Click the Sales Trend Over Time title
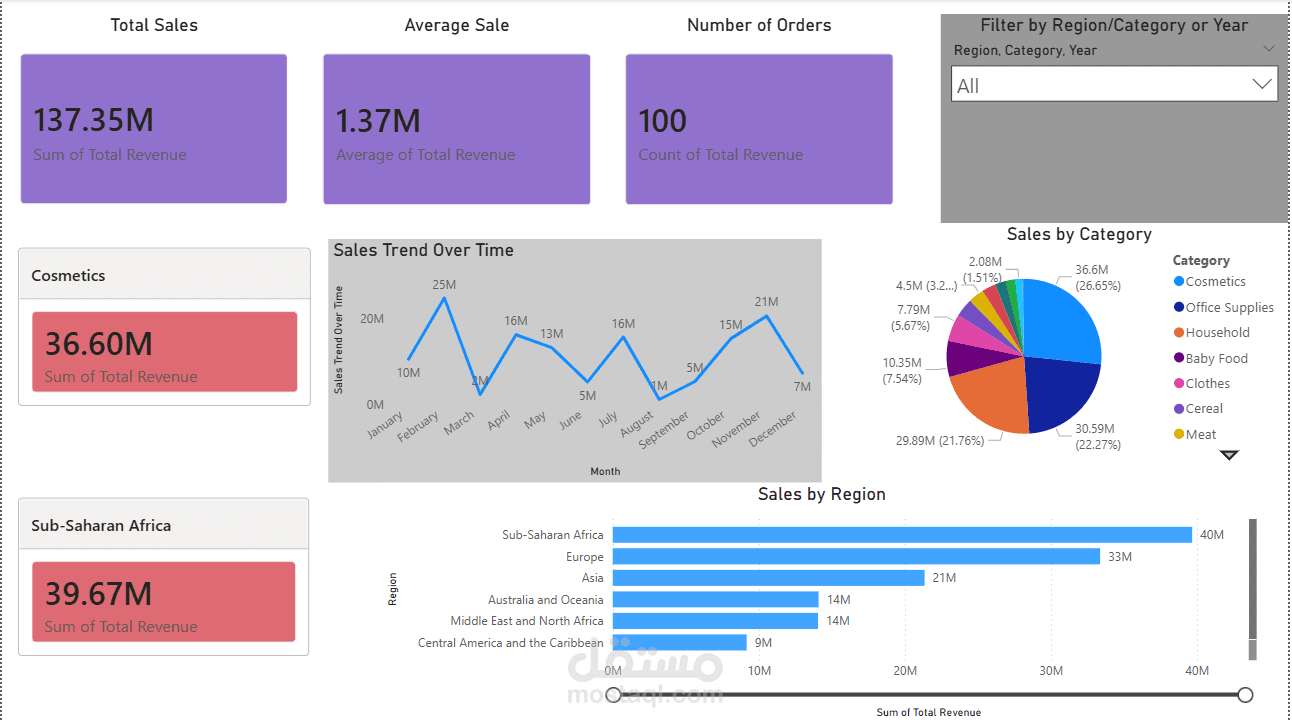 pyautogui.click(x=421, y=250)
